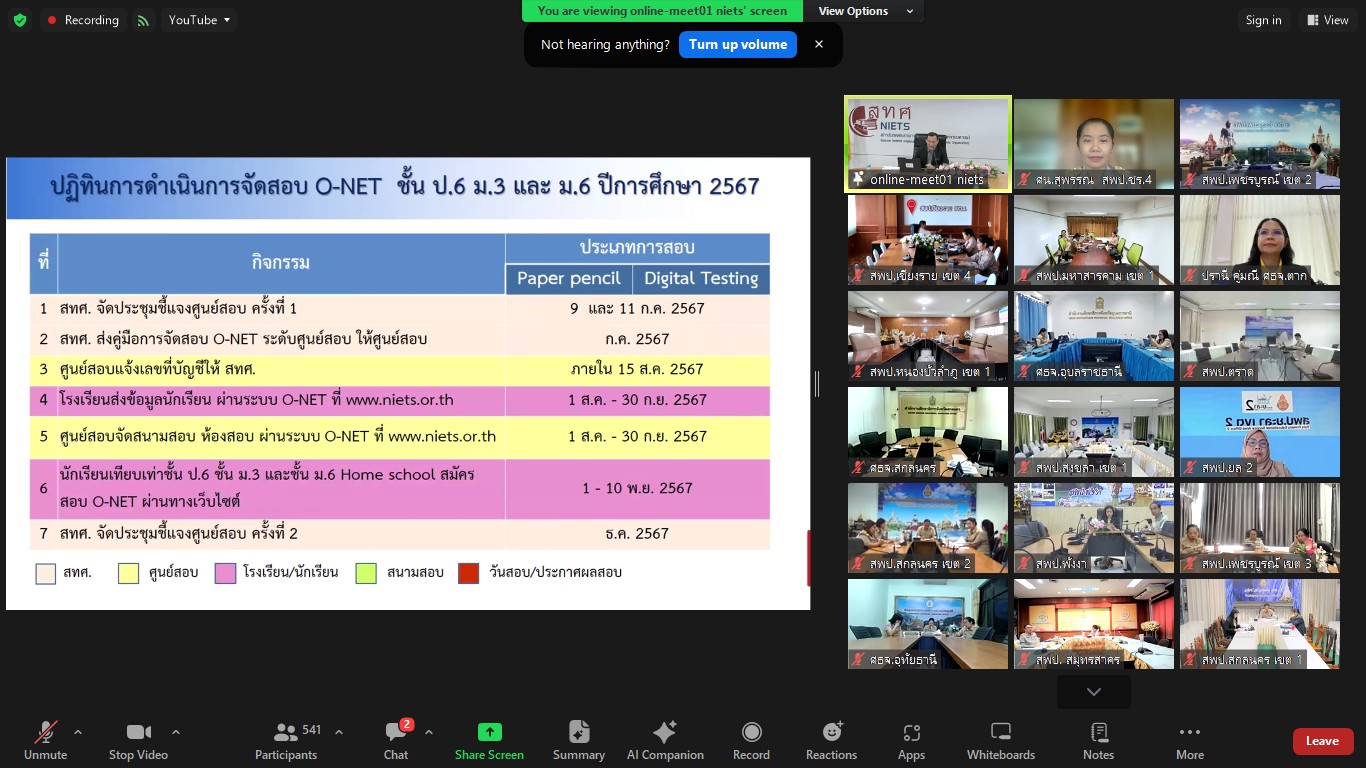Screen dimensions: 1366x768
Task: Click the red Leave button
Action: pyautogui.click(x=1323, y=741)
